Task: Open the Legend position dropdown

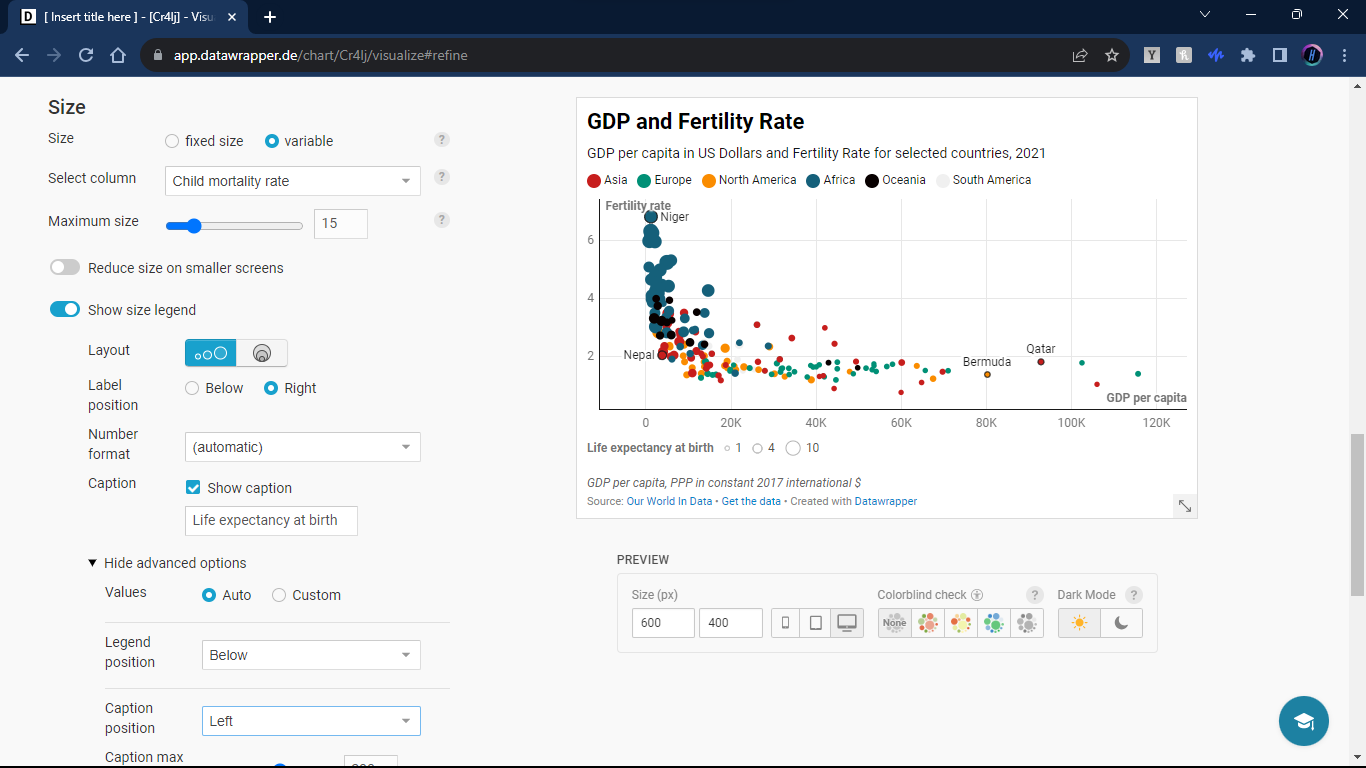Action: click(310, 655)
